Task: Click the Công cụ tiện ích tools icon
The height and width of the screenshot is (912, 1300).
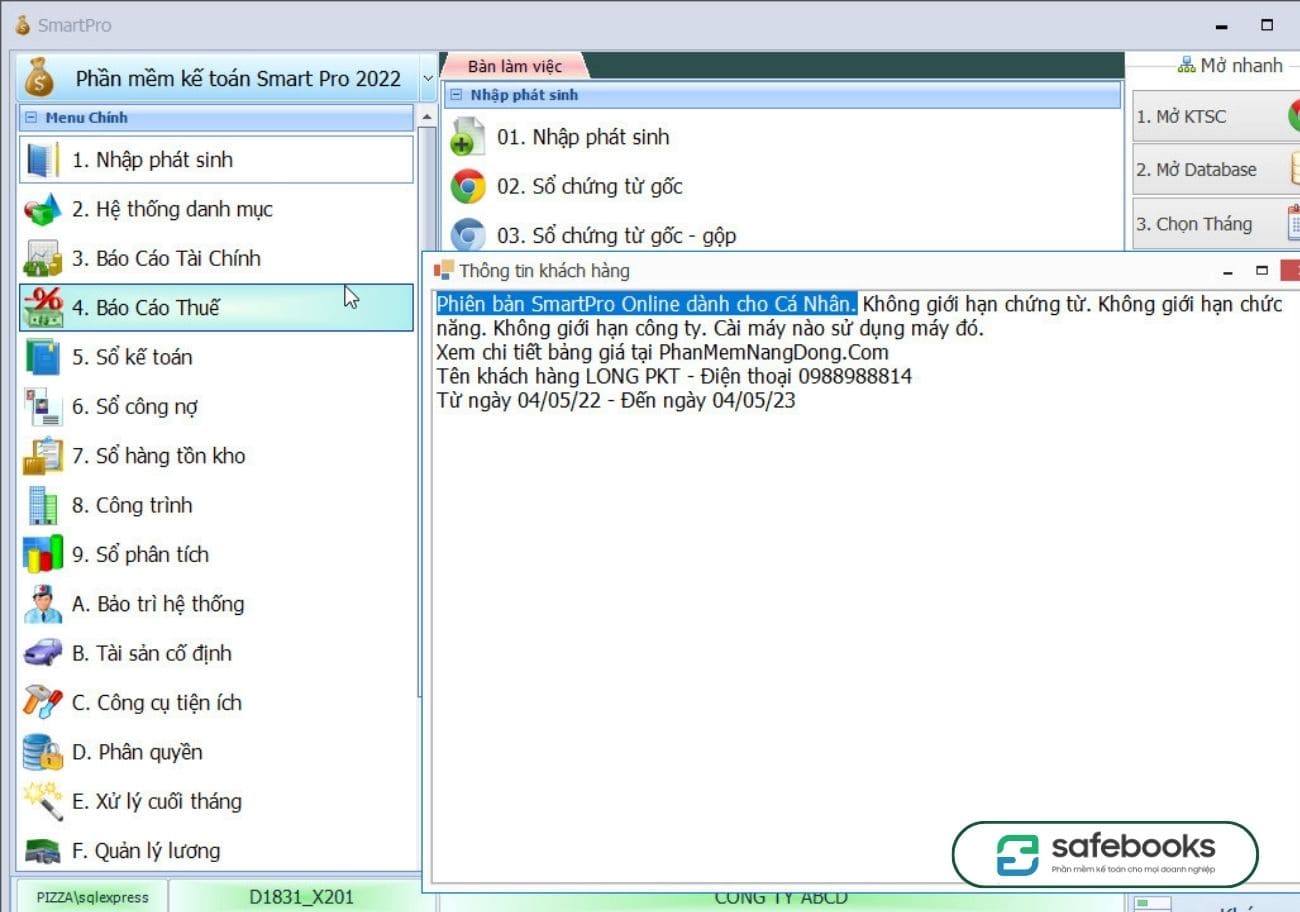Action: click(x=42, y=702)
